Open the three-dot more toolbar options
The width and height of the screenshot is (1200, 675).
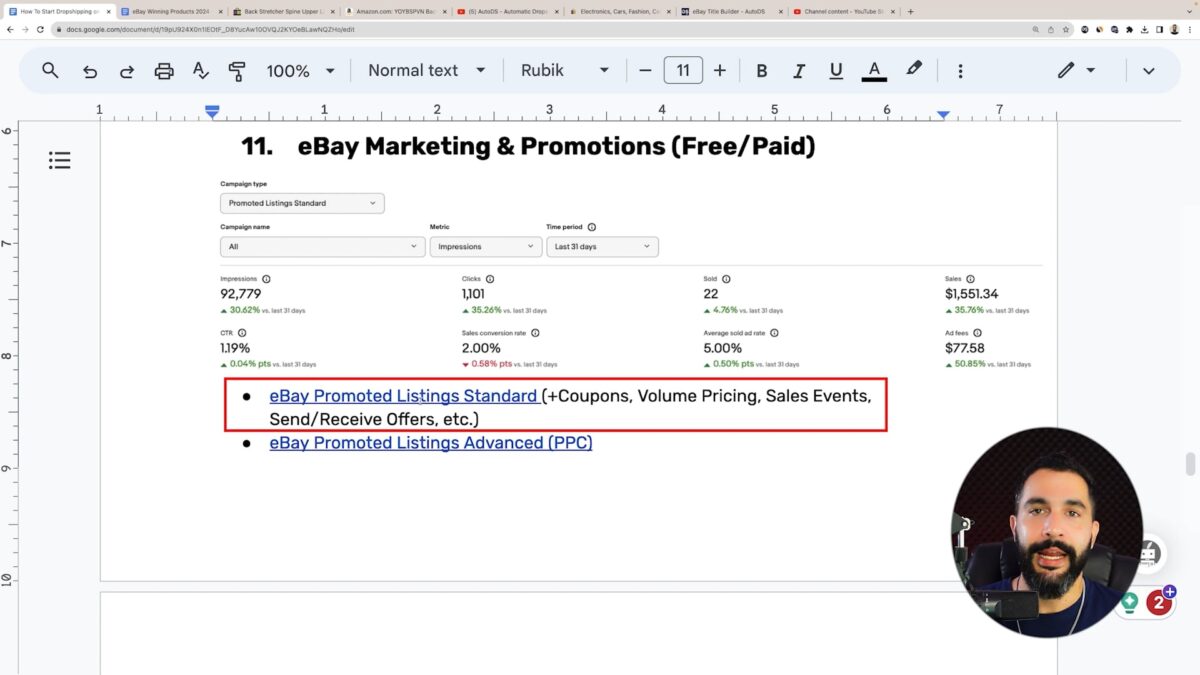pyautogui.click(x=960, y=71)
